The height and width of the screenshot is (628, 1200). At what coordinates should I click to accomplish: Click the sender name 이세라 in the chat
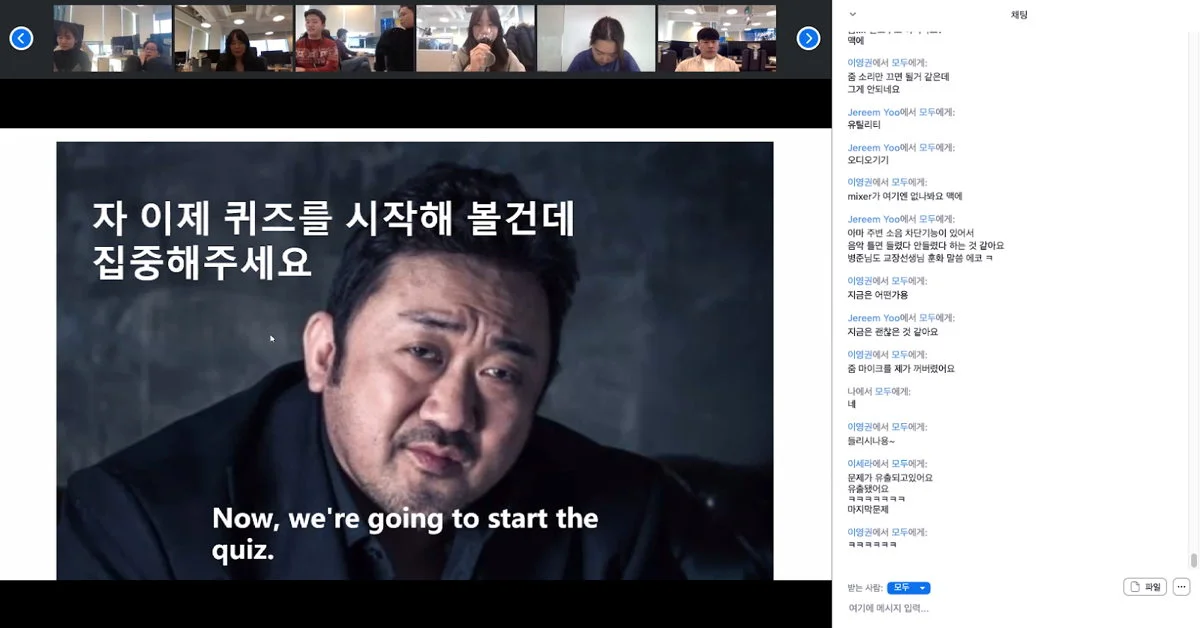860,464
